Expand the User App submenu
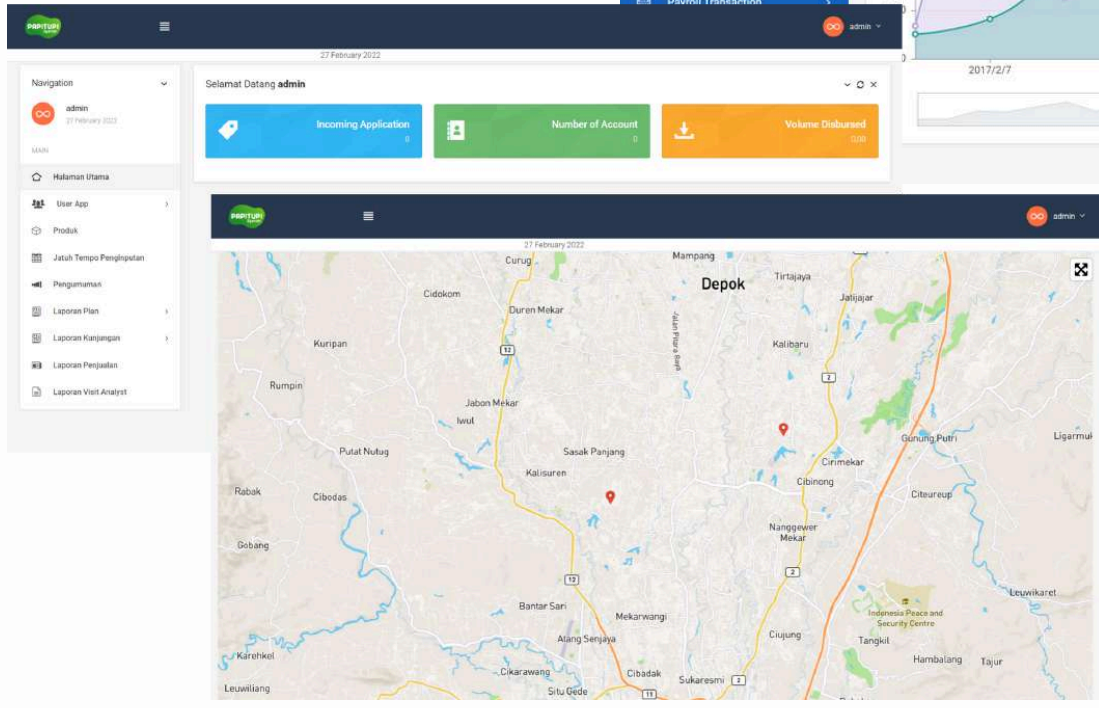1099x708 pixels. click(166, 204)
